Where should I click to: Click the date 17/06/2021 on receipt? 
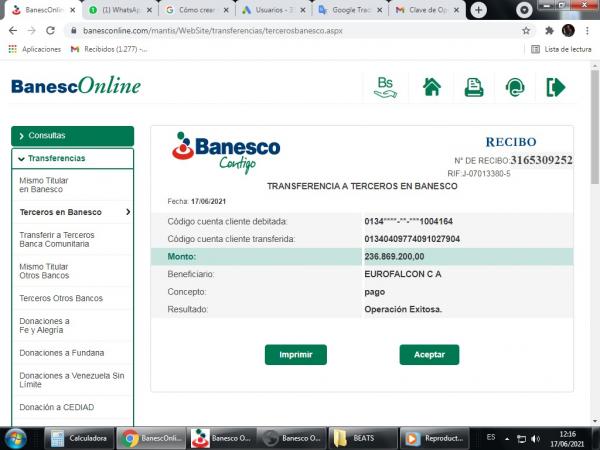click(209, 201)
